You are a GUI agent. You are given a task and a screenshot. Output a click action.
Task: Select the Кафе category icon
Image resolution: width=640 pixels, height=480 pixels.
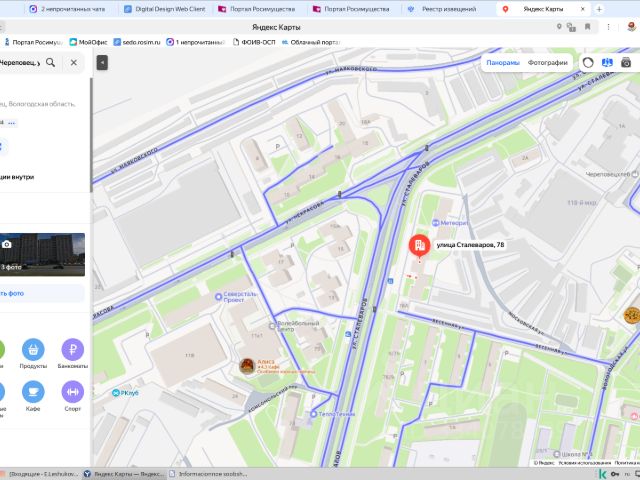click(33, 392)
